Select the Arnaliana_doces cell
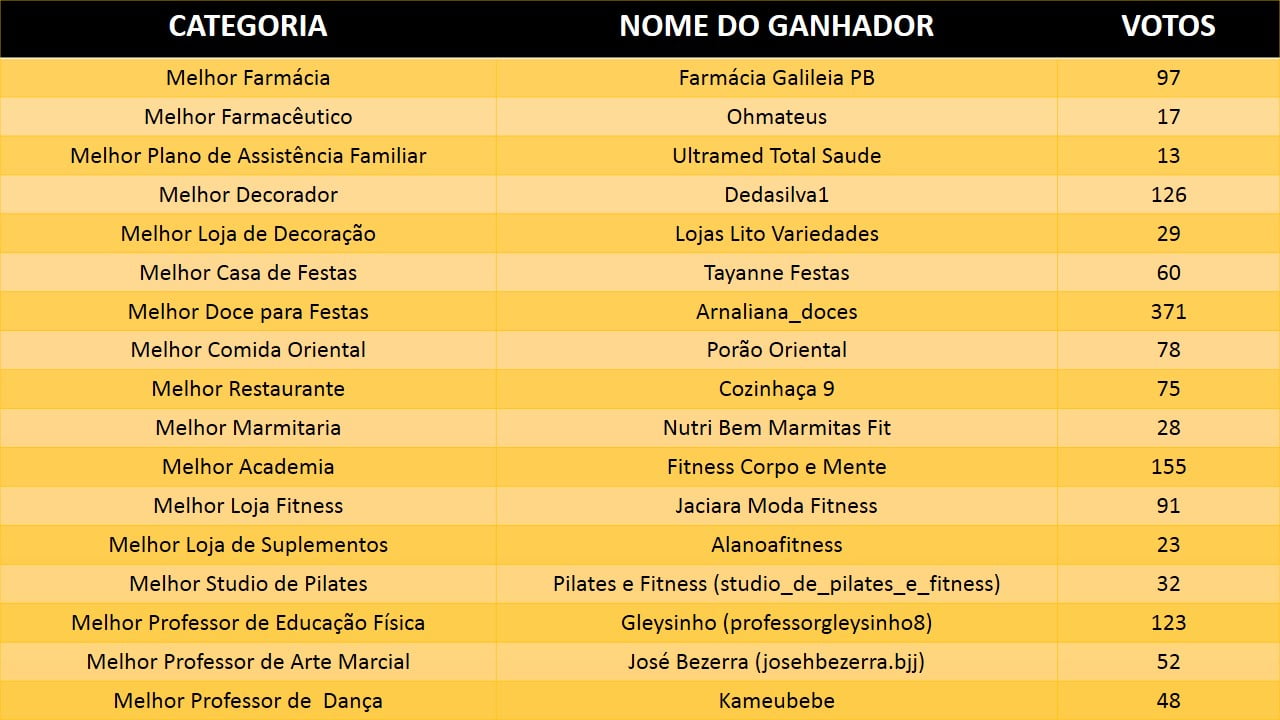The image size is (1280, 720). [776, 312]
